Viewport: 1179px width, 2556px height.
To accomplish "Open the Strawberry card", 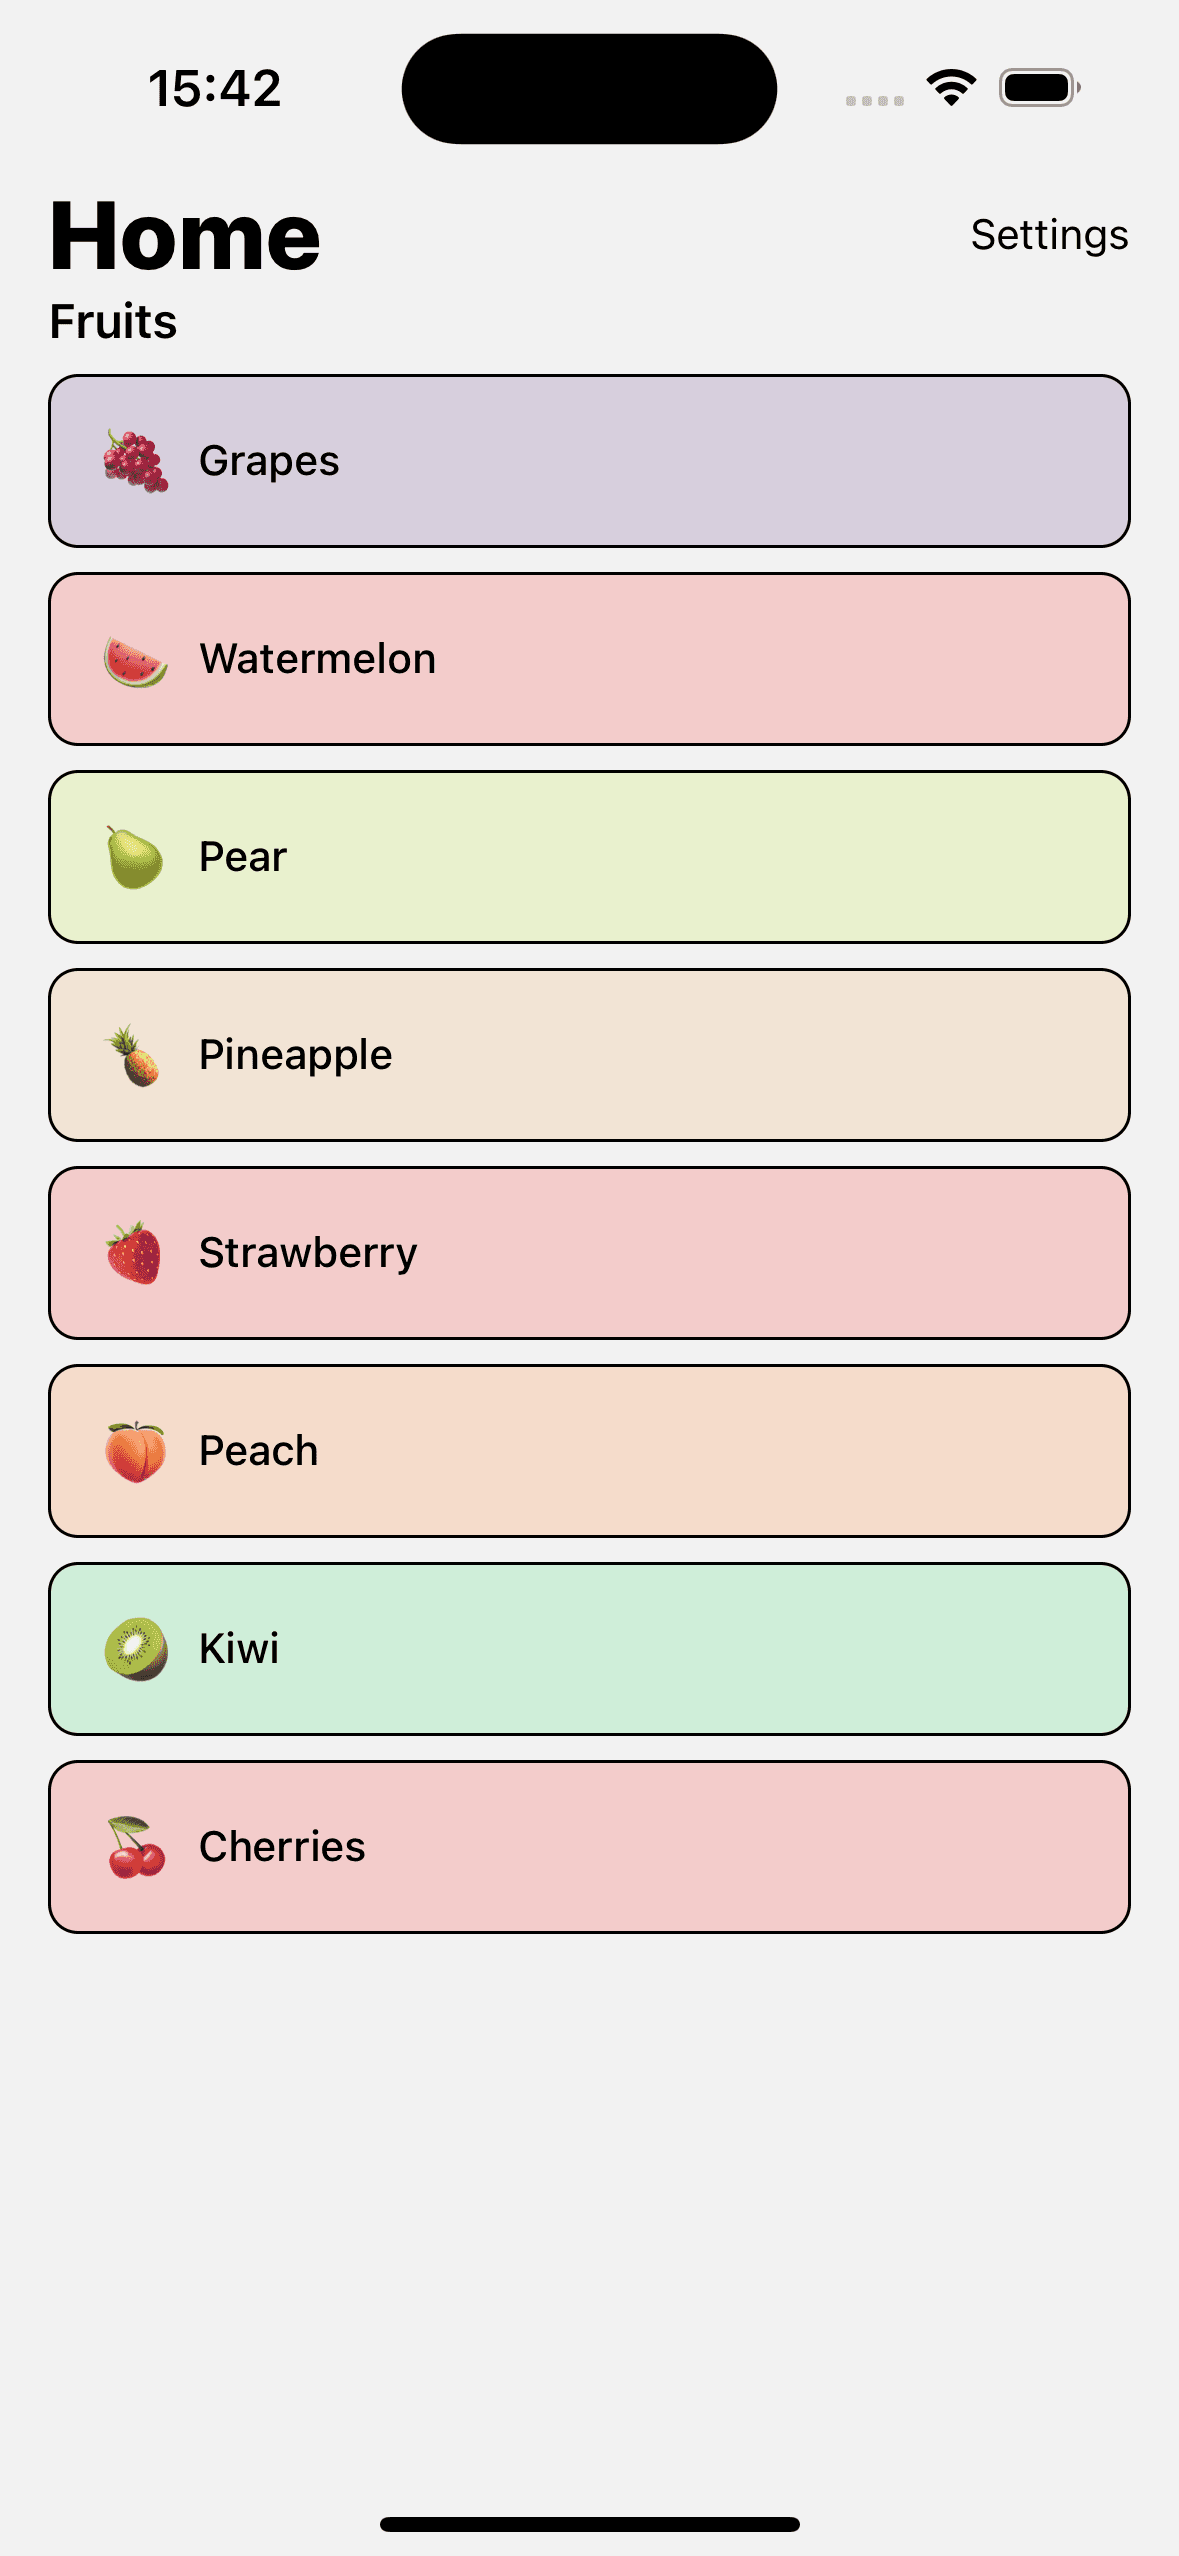I will coord(589,1253).
